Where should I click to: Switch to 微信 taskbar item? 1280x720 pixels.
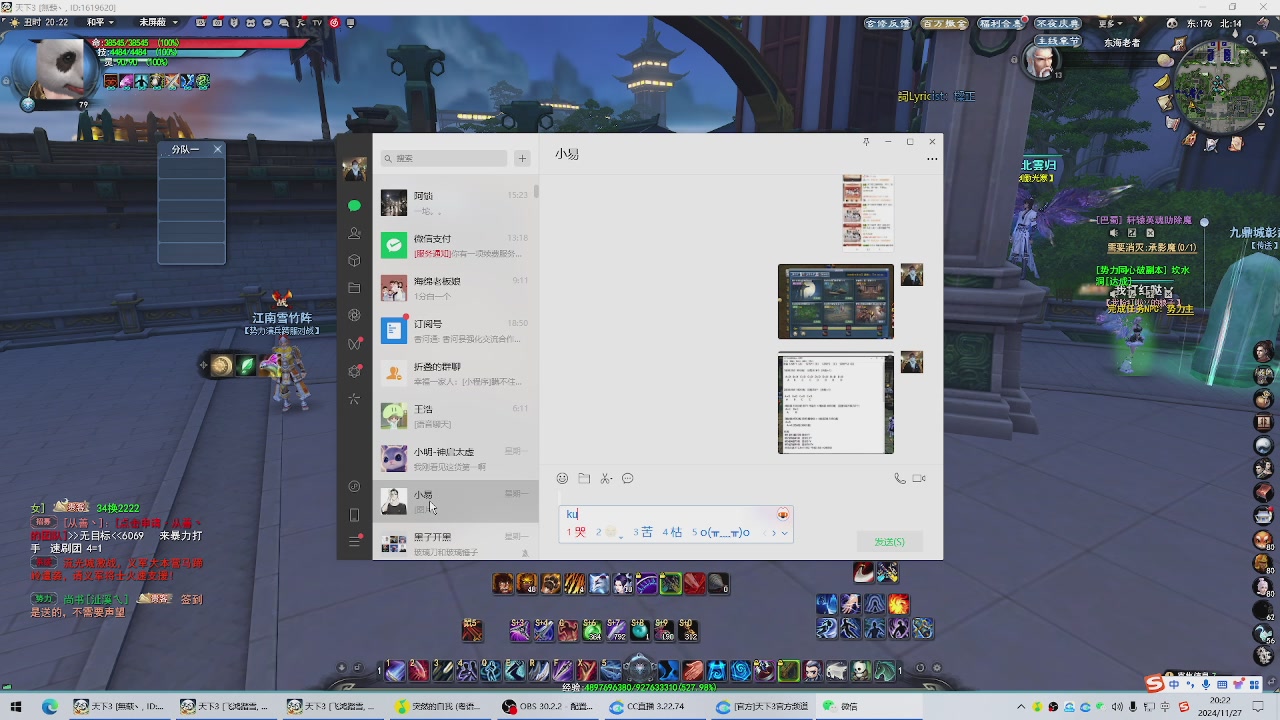click(x=868, y=706)
